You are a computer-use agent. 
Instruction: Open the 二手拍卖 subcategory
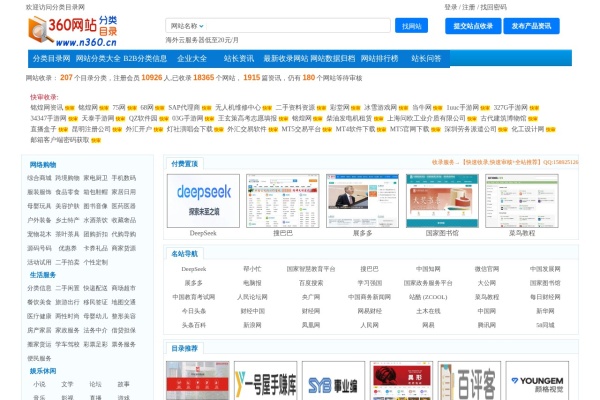[67, 262]
